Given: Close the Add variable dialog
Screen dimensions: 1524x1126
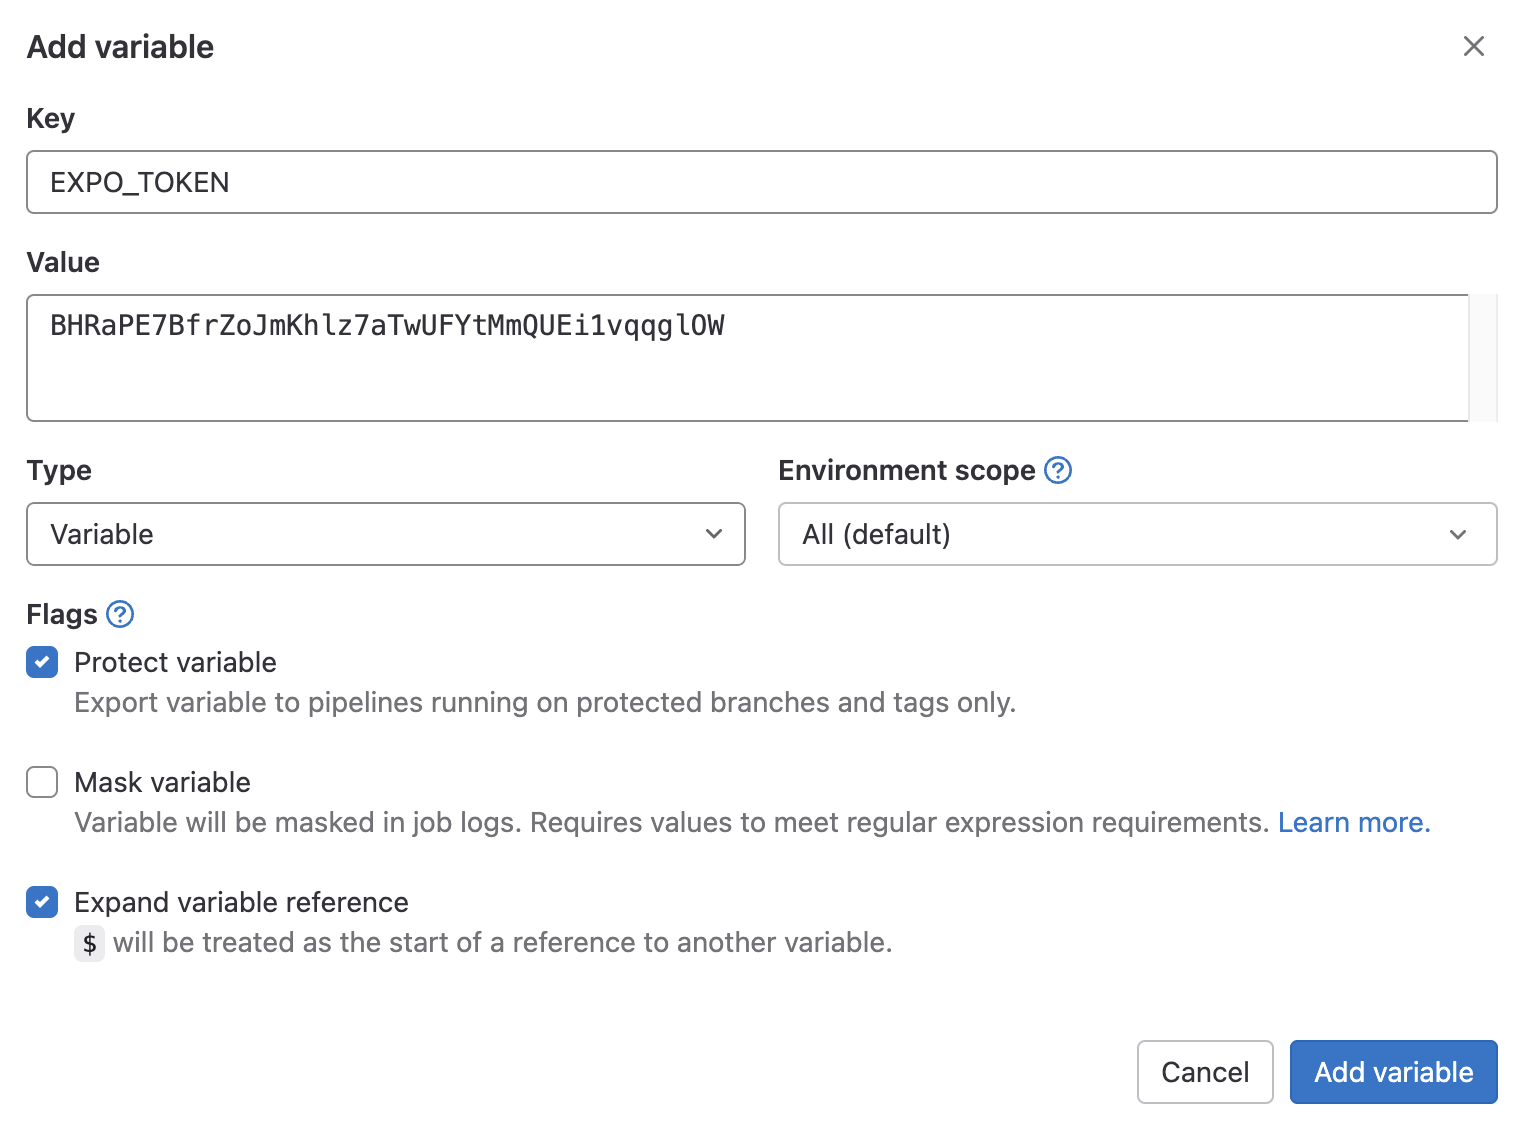Looking at the screenshot, I should (x=1473, y=46).
